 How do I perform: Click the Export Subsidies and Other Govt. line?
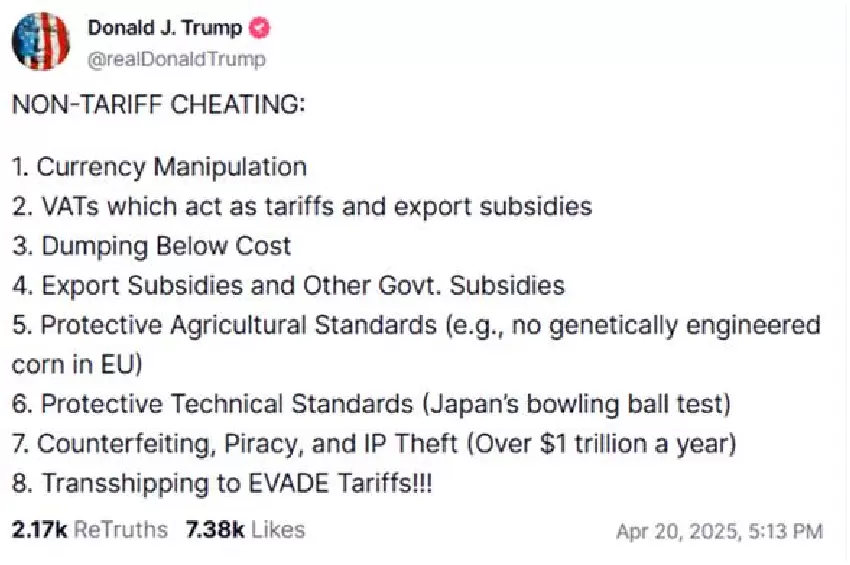click(x=289, y=286)
